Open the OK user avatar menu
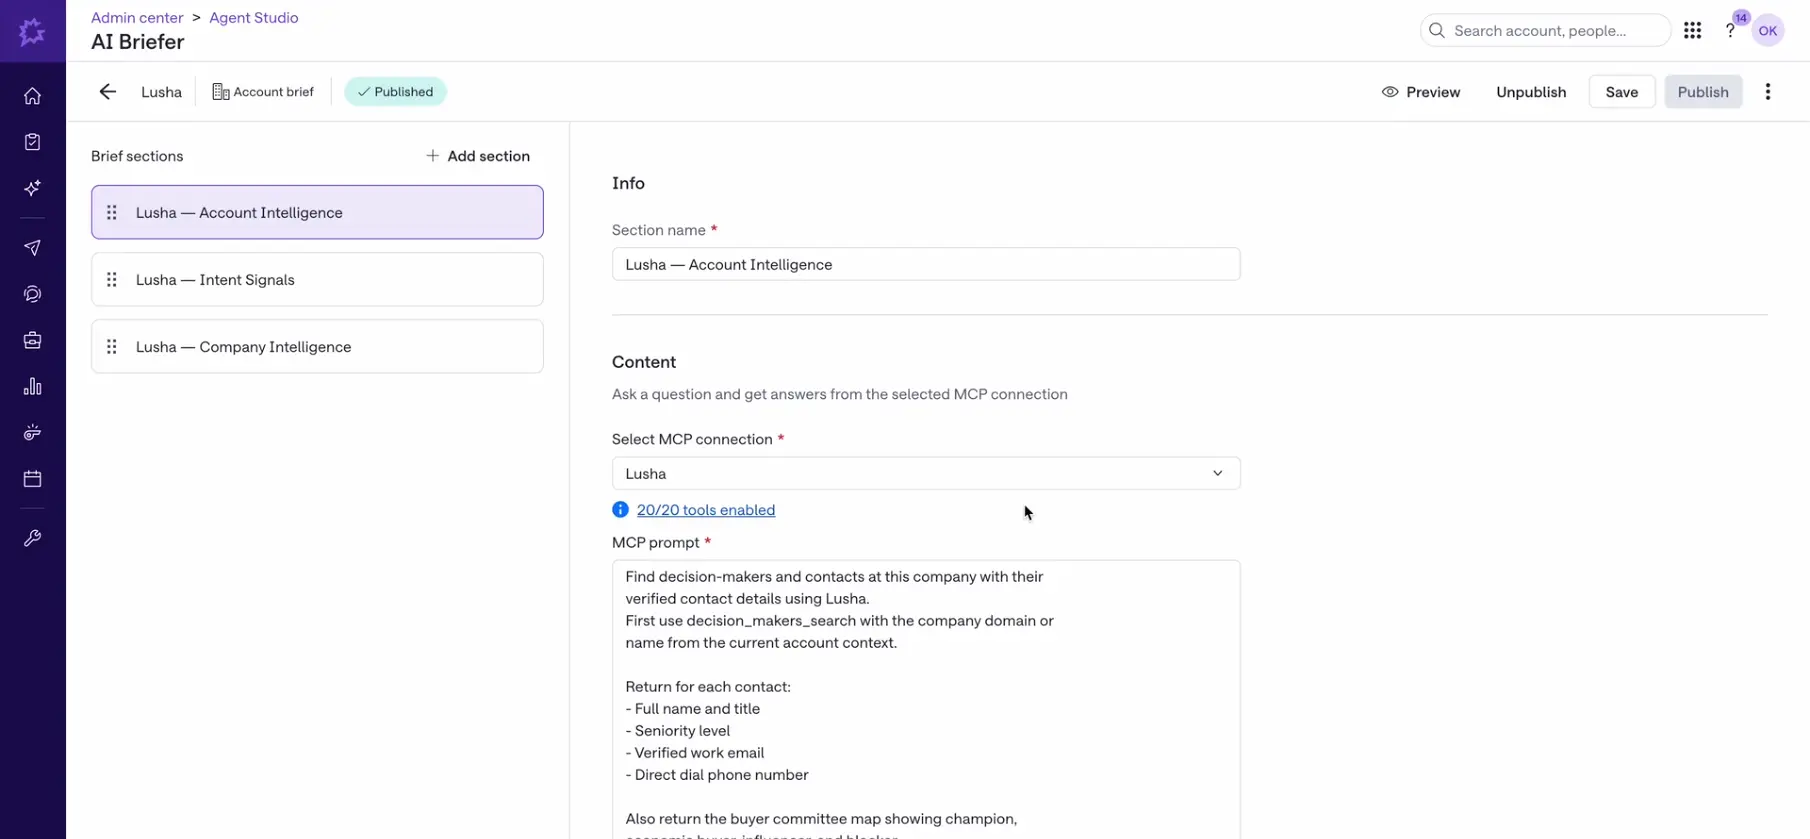The width and height of the screenshot is (1810, 839). pos(1768,31)
